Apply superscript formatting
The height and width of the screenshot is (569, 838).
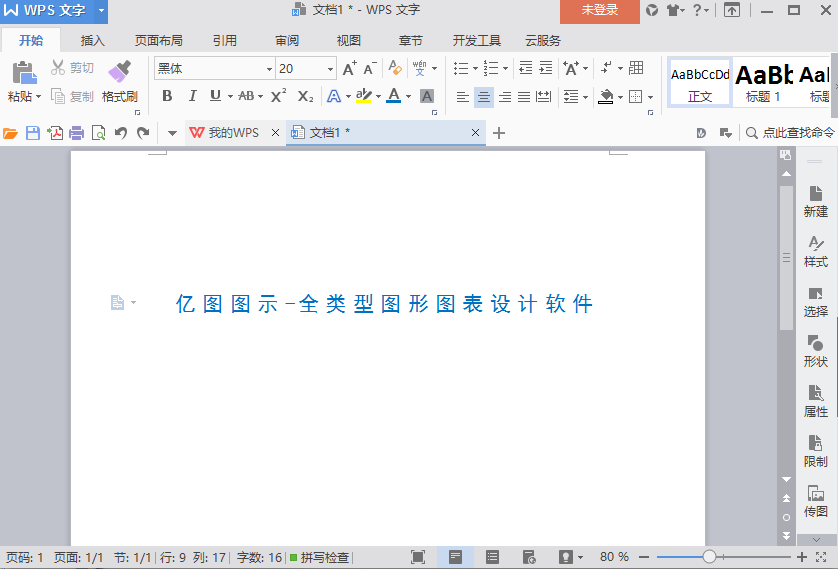278,96
